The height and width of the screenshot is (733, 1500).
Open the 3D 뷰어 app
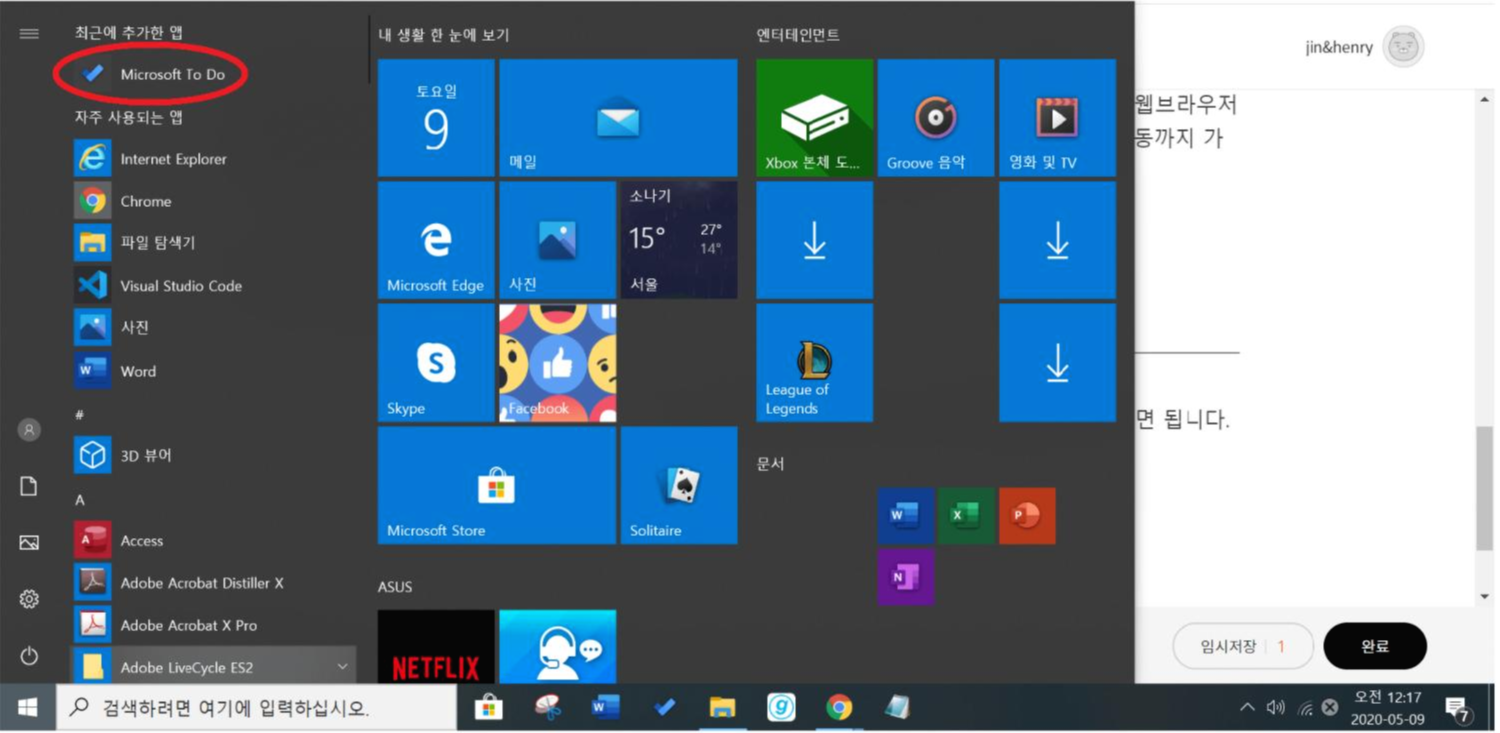click(x=213, y=455)
